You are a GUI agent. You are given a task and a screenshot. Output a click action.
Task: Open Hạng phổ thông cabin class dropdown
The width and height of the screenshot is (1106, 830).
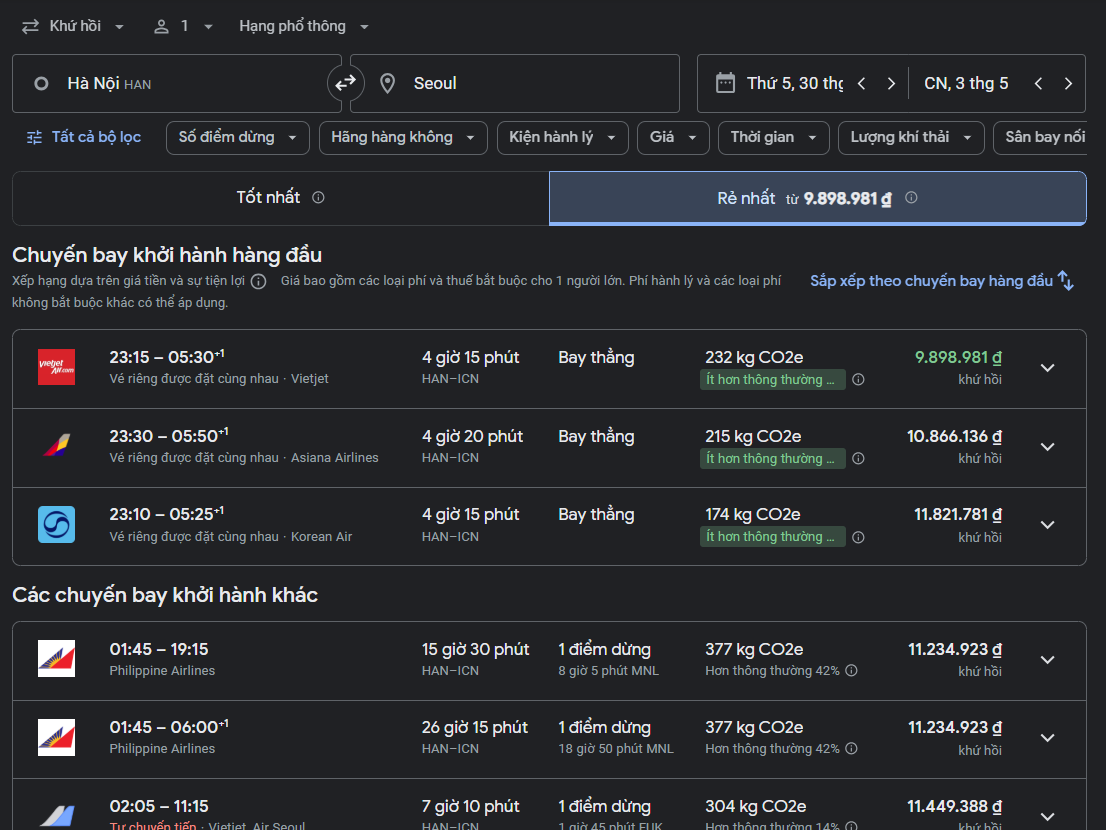pos(304,26)
